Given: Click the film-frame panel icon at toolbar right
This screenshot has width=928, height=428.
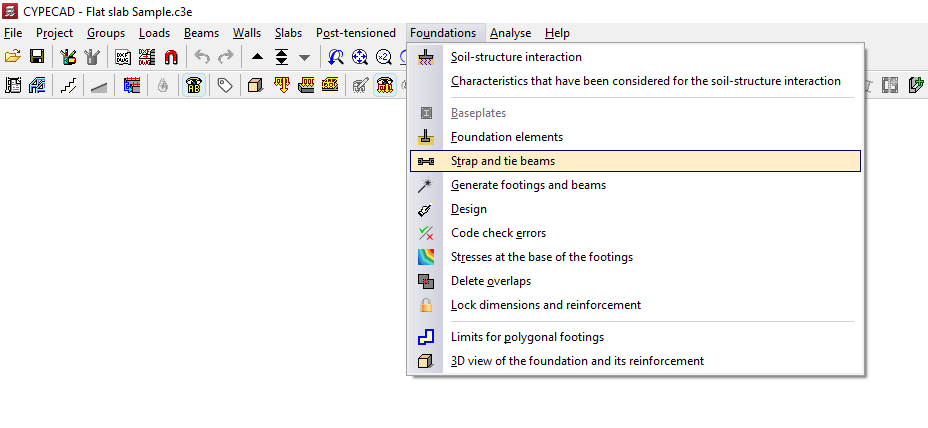Looking at the screenshot, I should click(x=889, y=85).
